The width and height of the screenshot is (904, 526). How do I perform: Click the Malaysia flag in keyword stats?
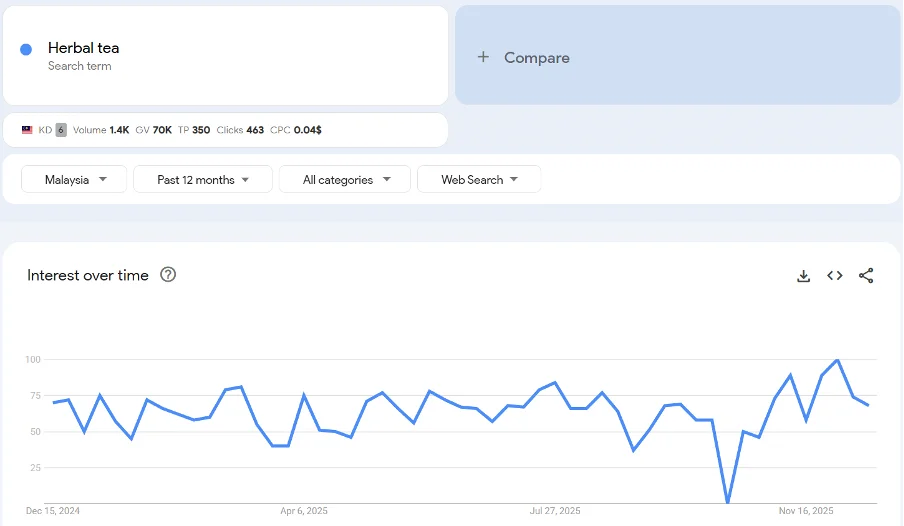27,130
